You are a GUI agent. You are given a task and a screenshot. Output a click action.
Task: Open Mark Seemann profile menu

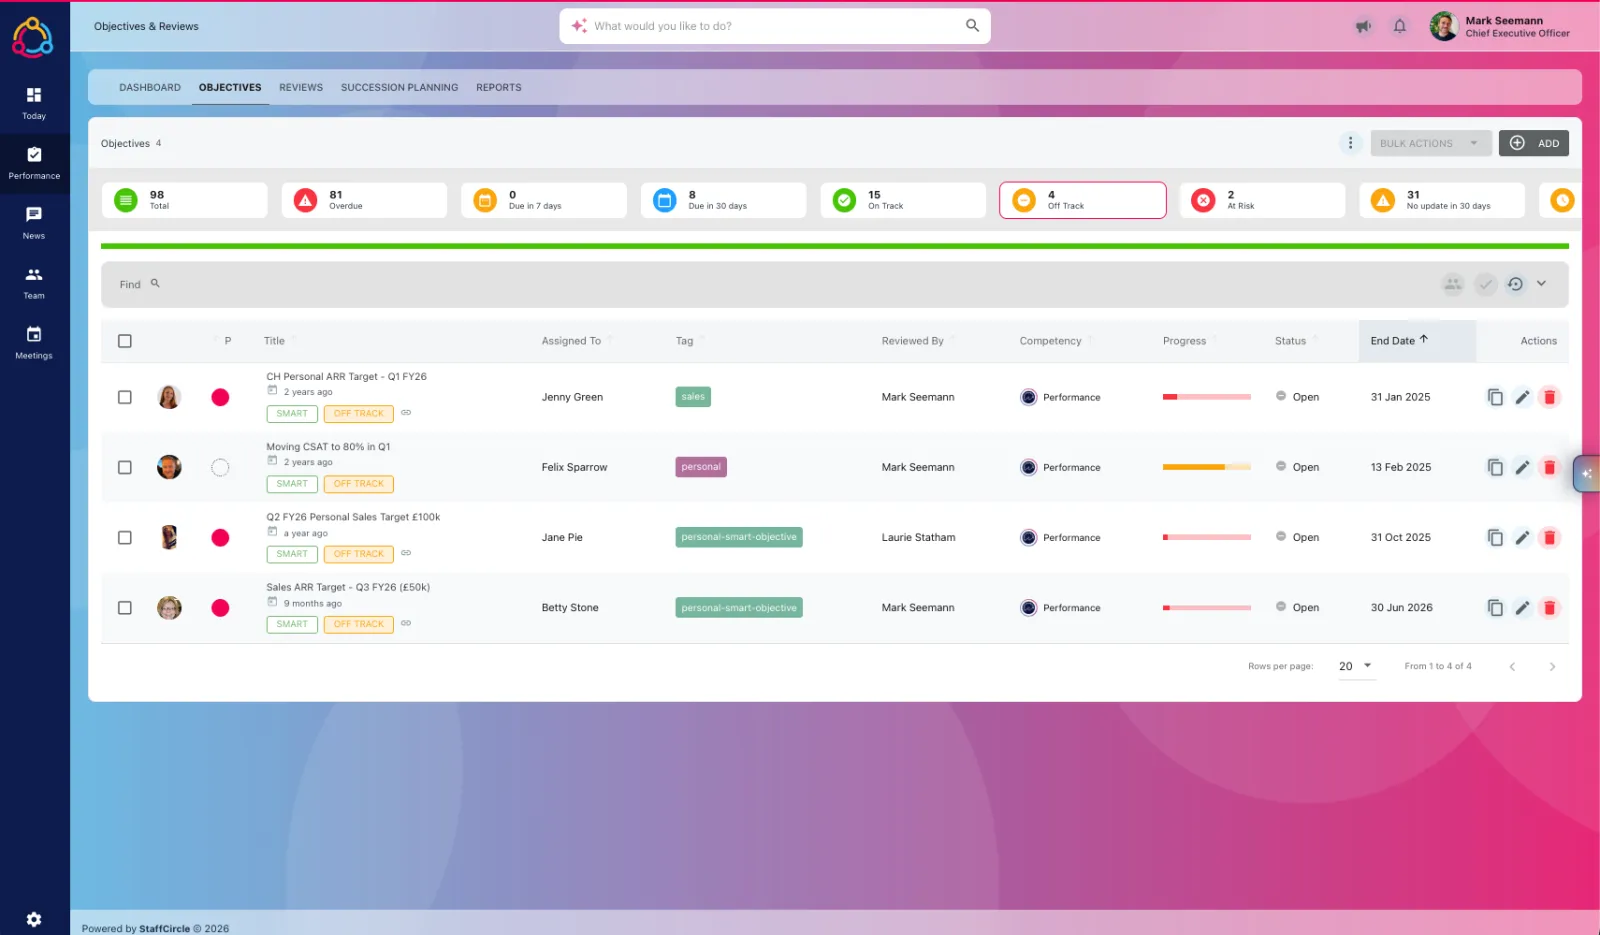point(1500,26)
